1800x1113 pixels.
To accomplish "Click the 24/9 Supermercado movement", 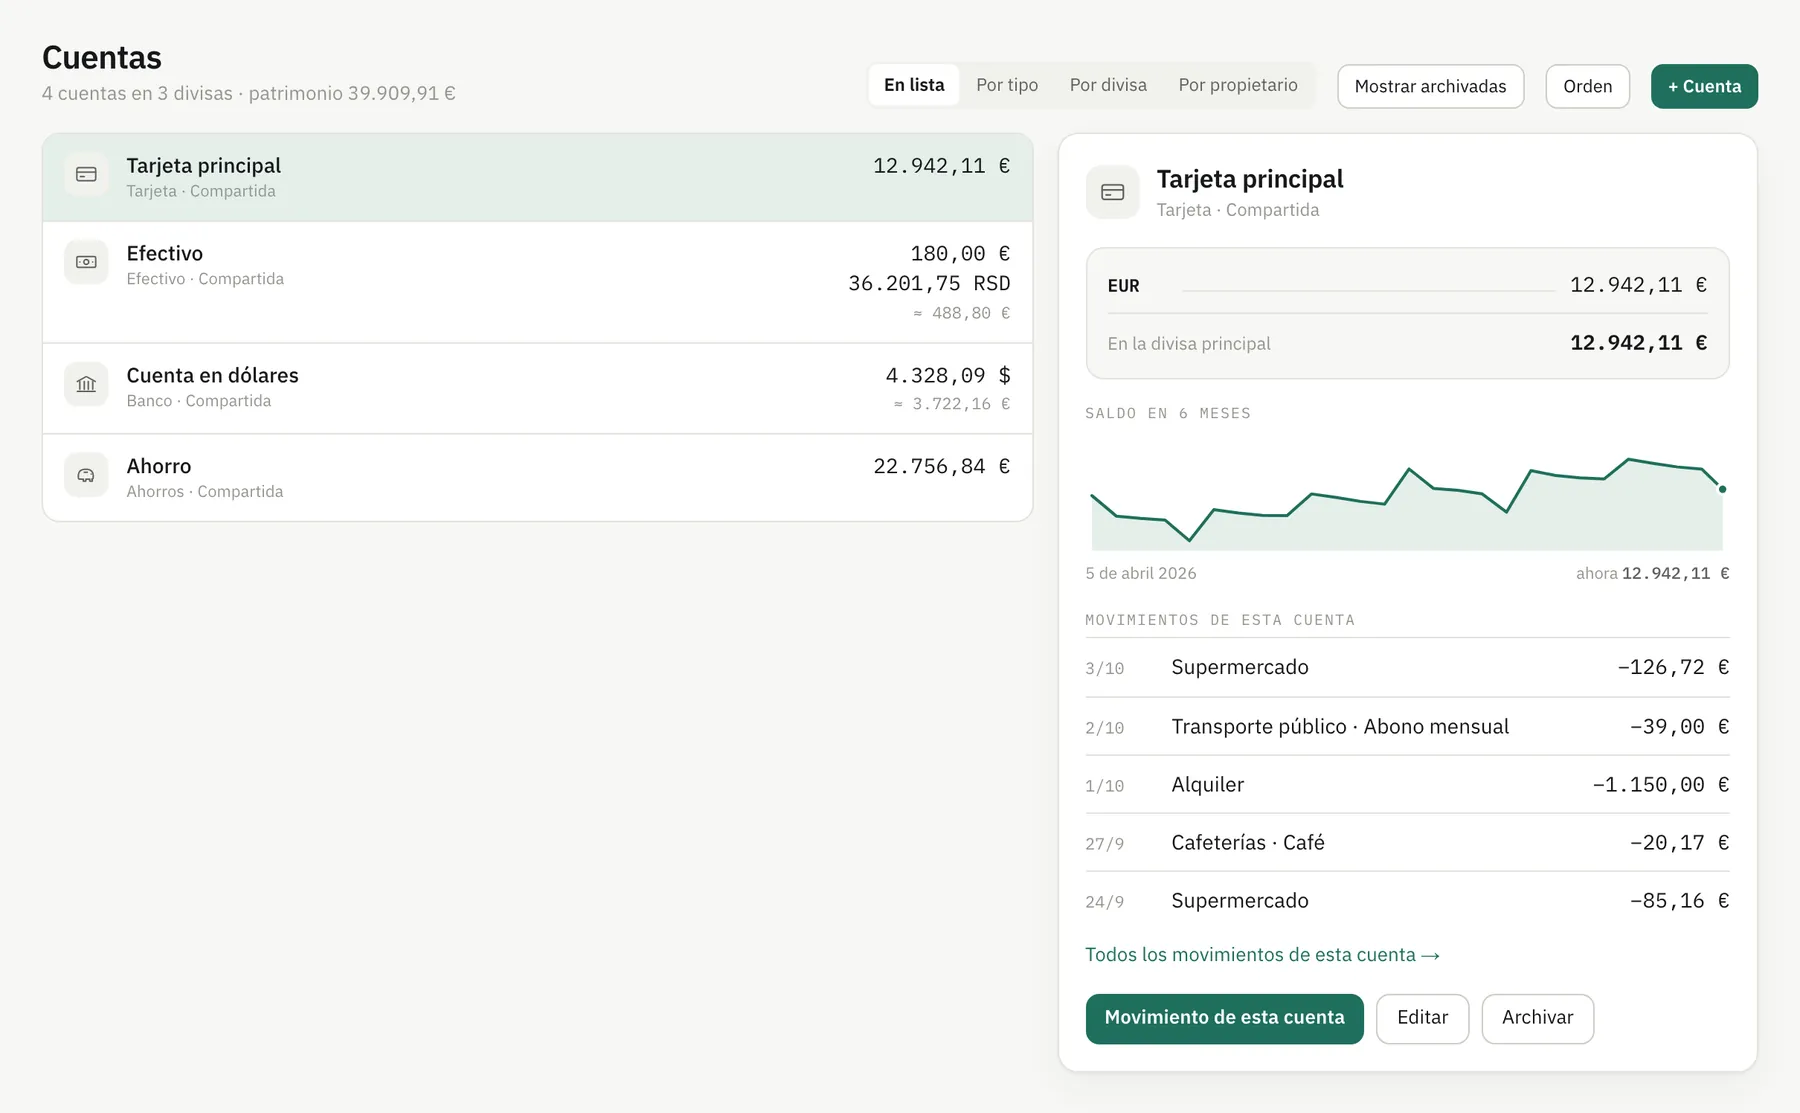I will pos(1407,900).
